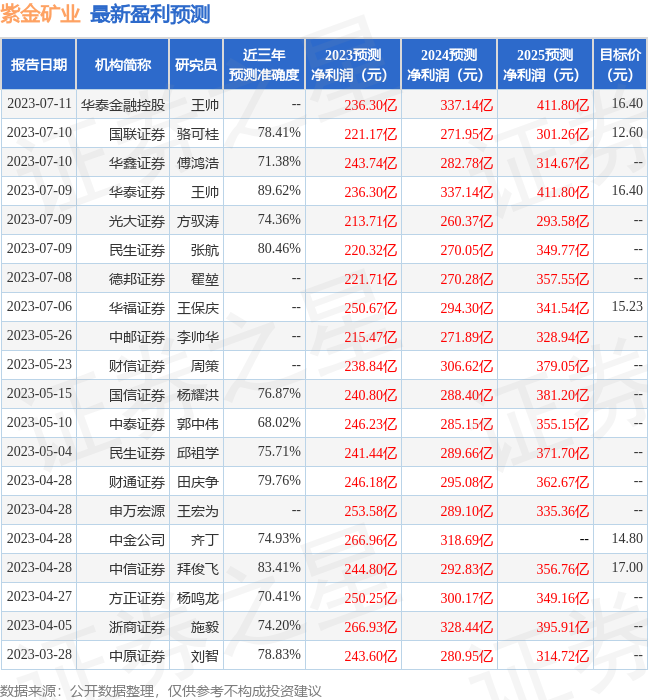Click researcher name 郭中伟
Image resolution: width=648 pixels, height=700 pixels.
point(198,424)
